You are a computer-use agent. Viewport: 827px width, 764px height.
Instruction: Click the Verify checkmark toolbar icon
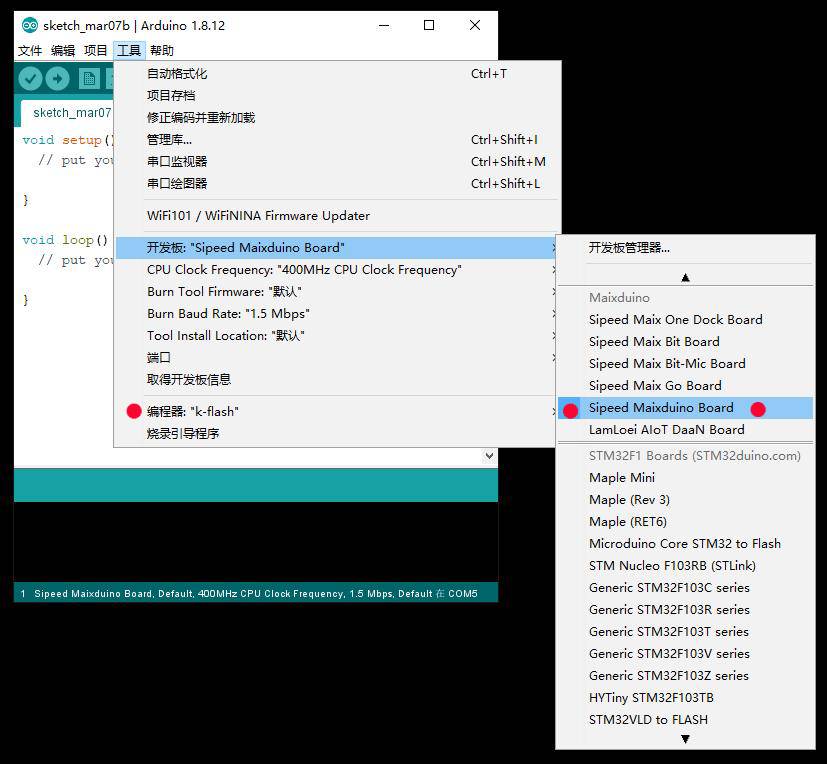[30, 79]
